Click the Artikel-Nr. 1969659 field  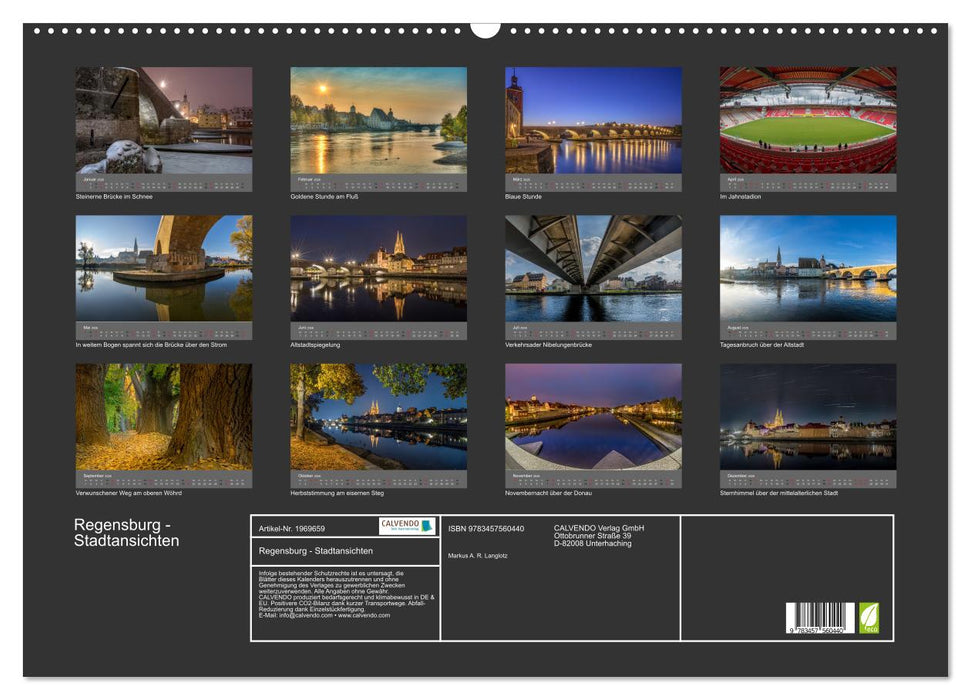[295, 527]
